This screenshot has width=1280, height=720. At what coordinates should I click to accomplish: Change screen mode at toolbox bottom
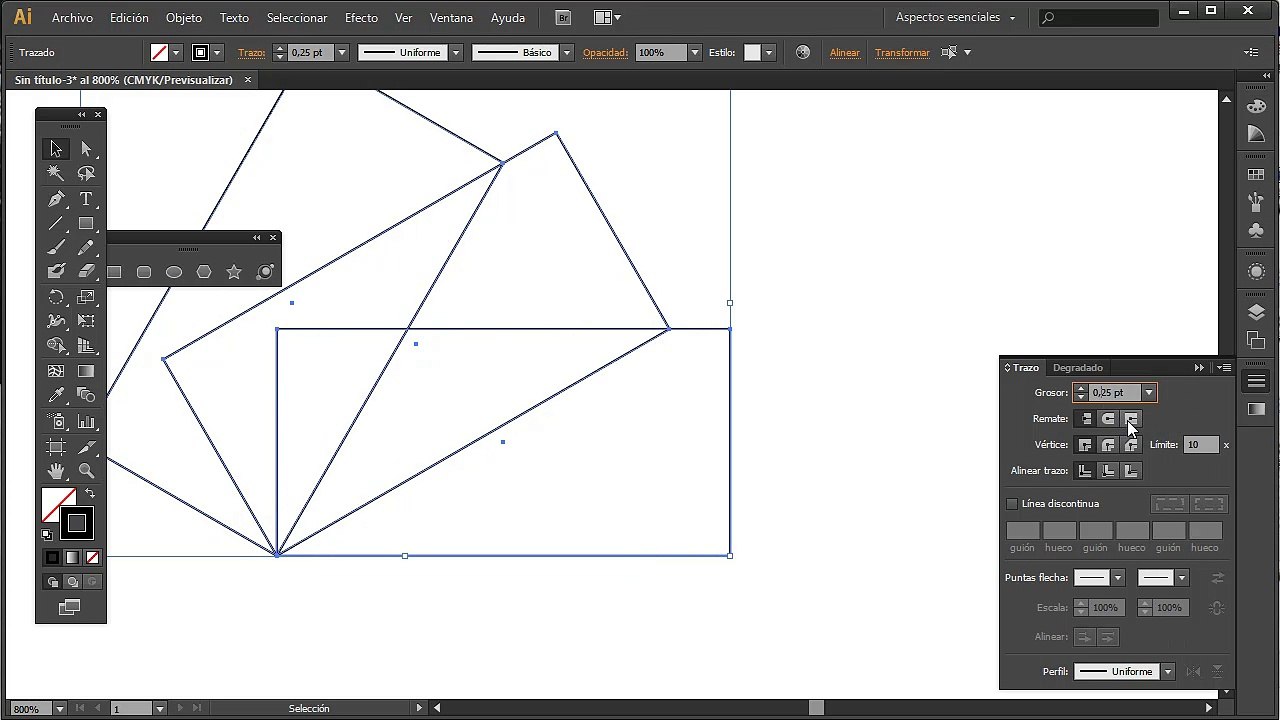69,607
